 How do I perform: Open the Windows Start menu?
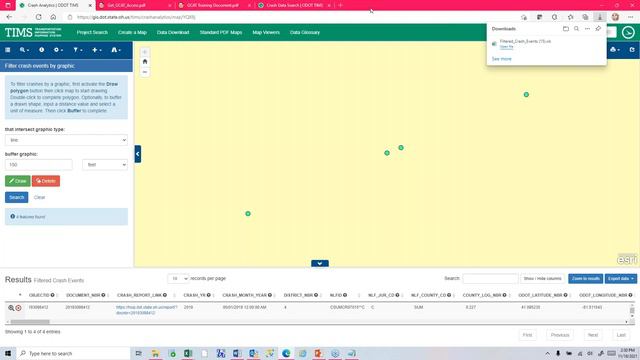(x=8, y=353)
